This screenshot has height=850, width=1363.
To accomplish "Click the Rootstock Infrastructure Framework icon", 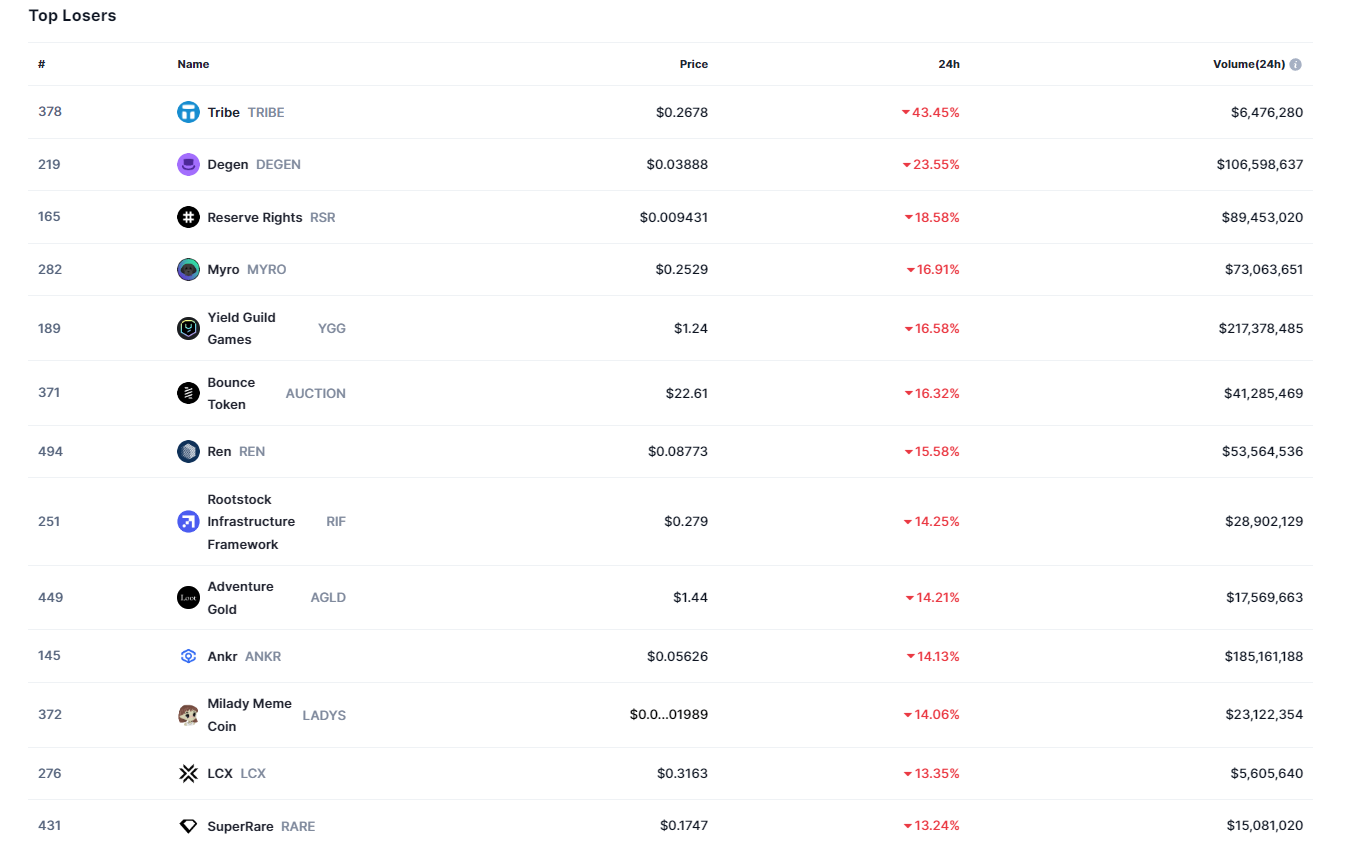I will (x=188, y=521).
